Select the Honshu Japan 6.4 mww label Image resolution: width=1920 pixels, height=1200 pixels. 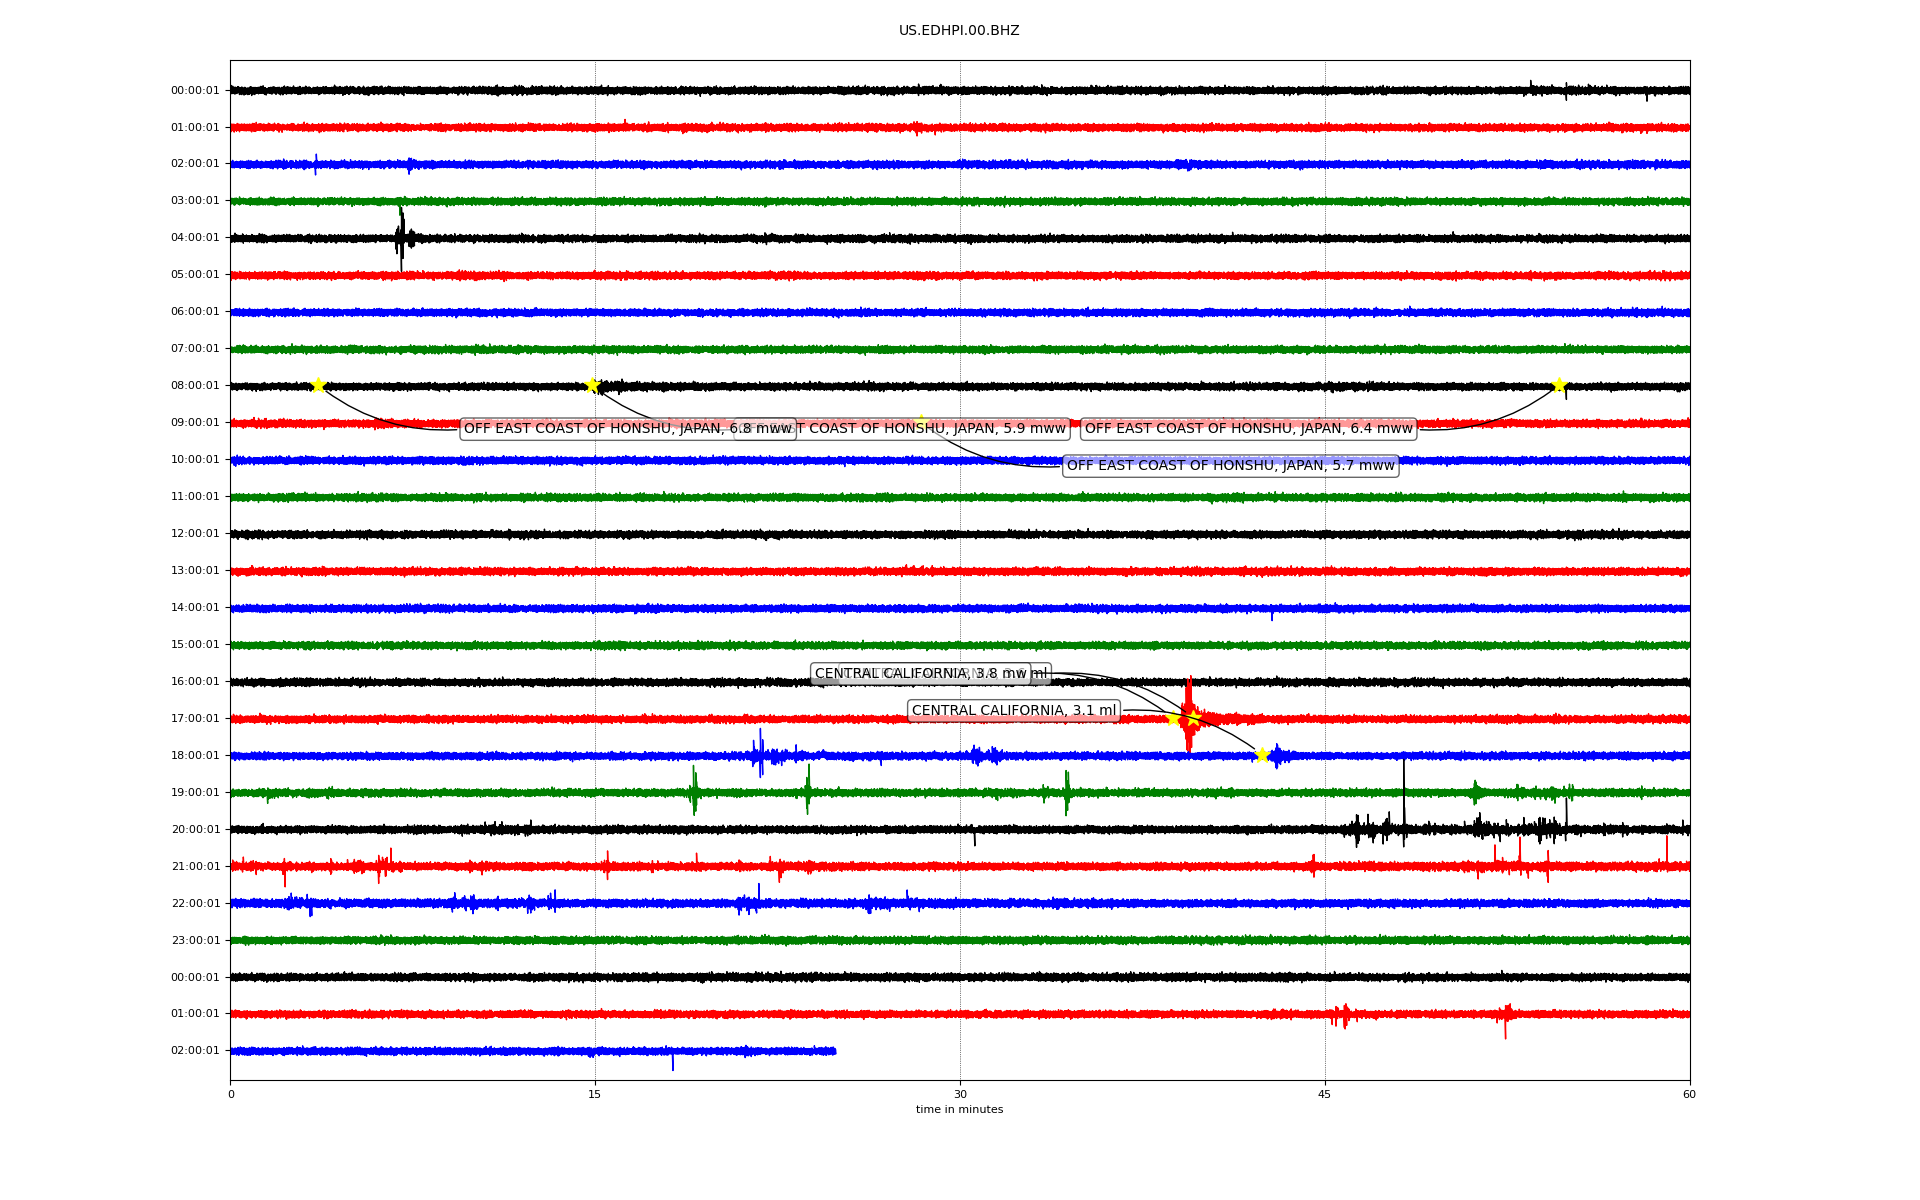point(1248,429)
